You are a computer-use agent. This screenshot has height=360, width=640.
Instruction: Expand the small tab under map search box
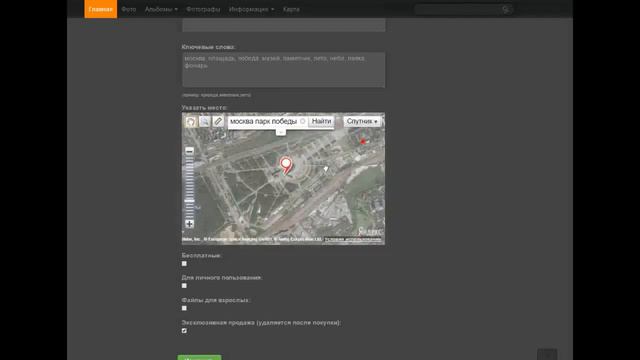[281, 132]
